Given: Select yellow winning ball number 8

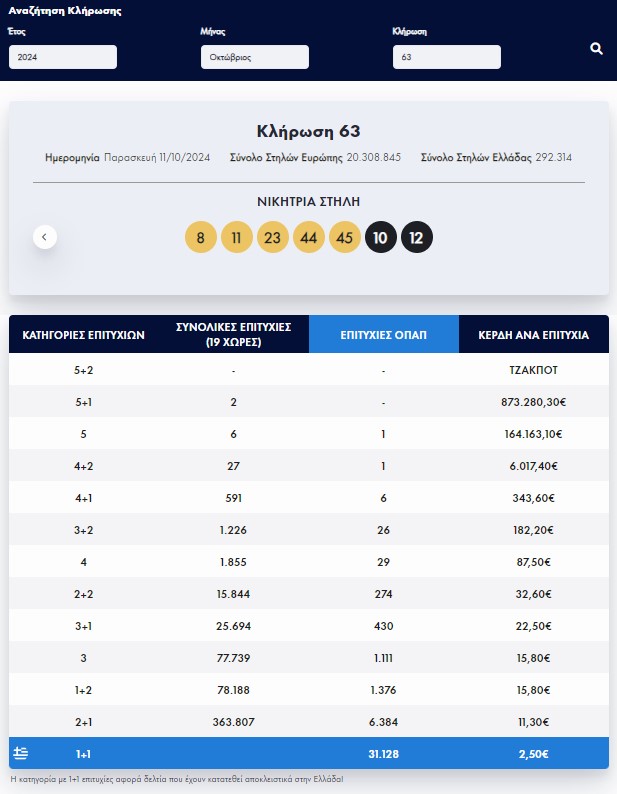Looking at the screenshot, I should 201,237.
